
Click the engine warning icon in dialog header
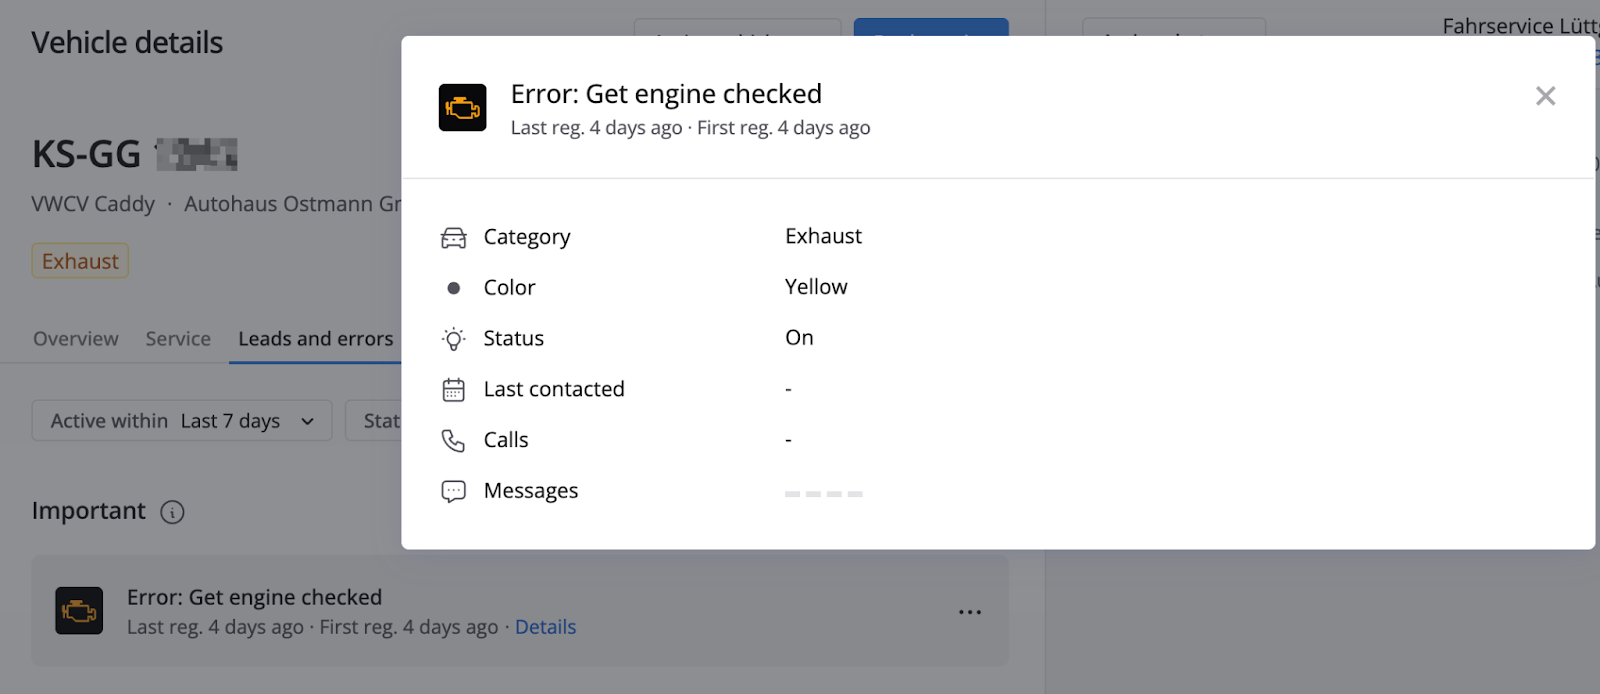[x=462, y=108]
